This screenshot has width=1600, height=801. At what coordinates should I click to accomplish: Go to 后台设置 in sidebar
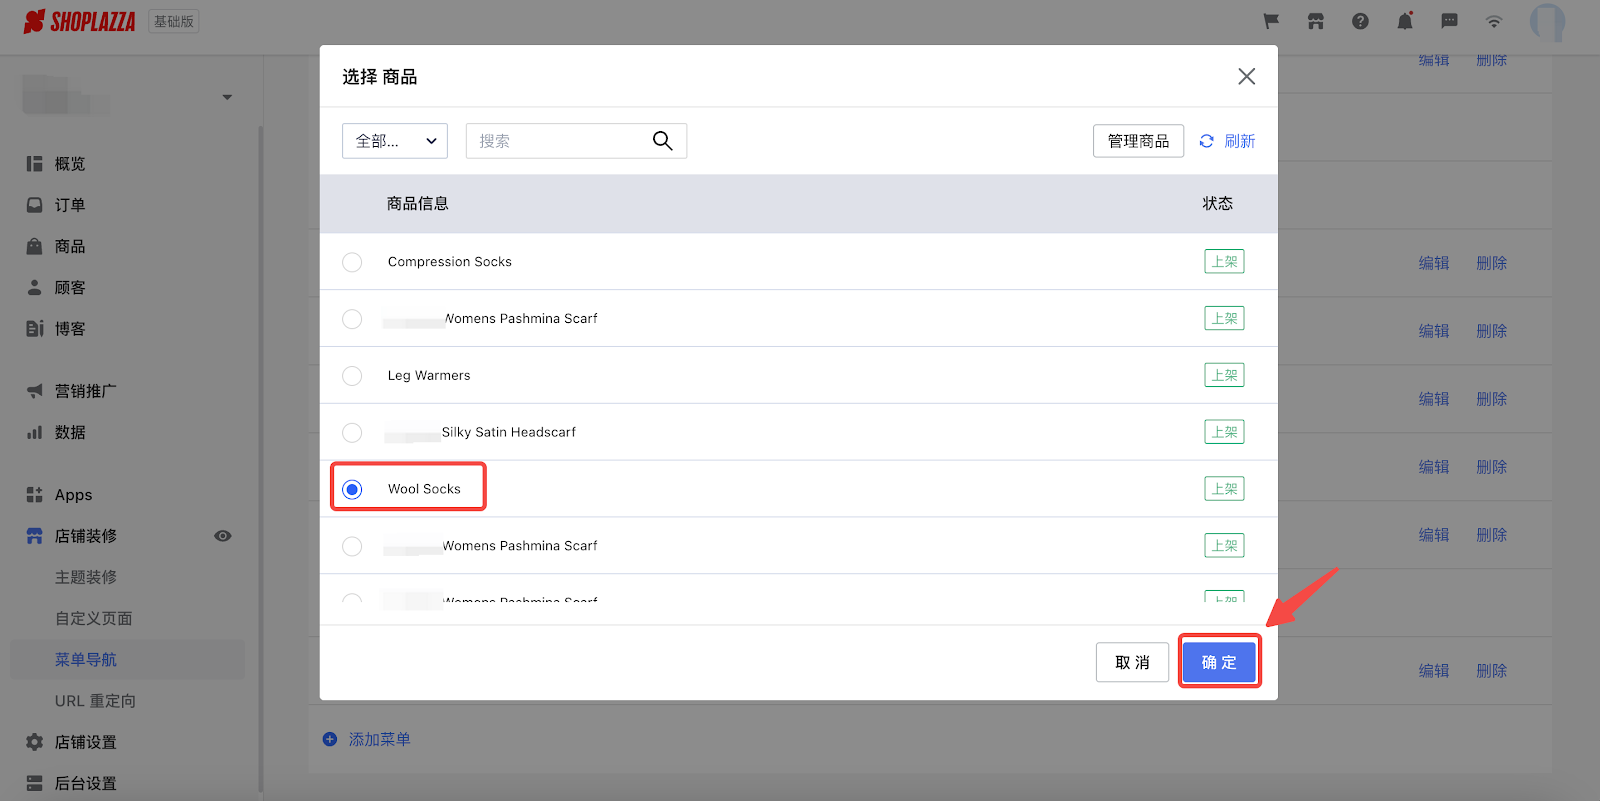tap(86, 783)
